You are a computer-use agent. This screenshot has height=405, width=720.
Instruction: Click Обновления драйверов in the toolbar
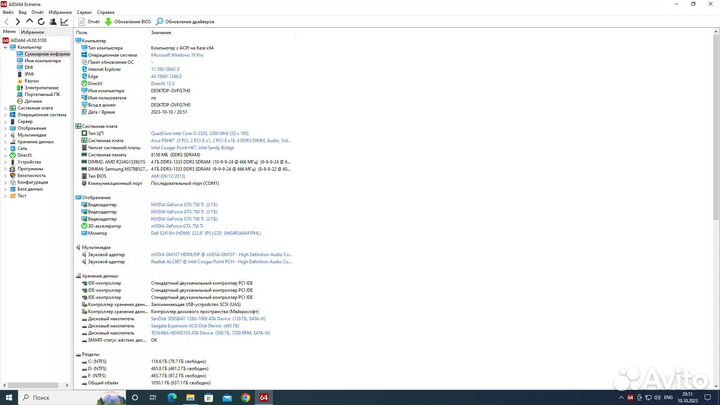(185, 22)
